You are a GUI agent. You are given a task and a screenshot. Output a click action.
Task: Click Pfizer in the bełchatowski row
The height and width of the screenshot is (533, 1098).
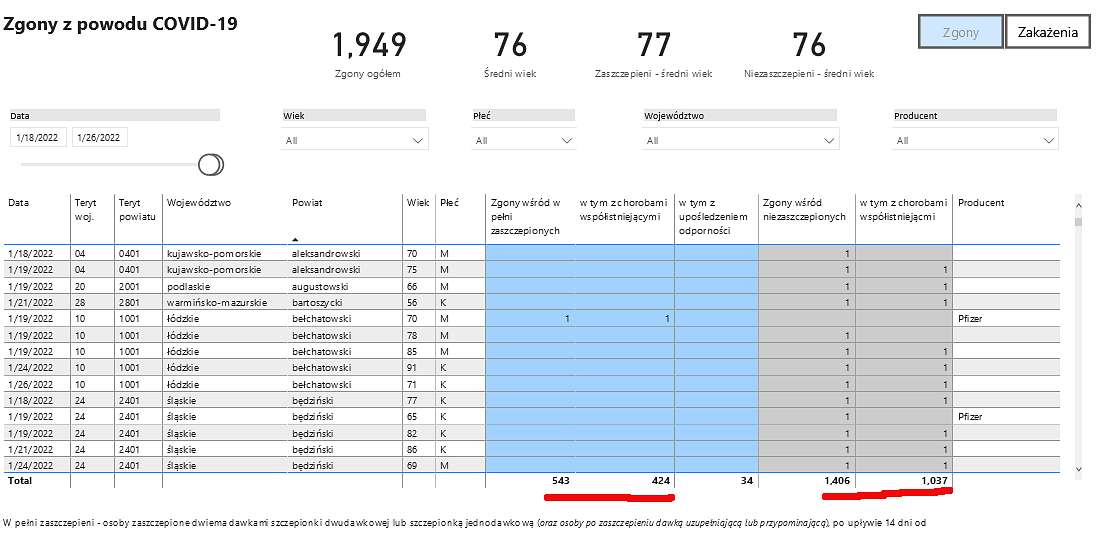[971, 319]
